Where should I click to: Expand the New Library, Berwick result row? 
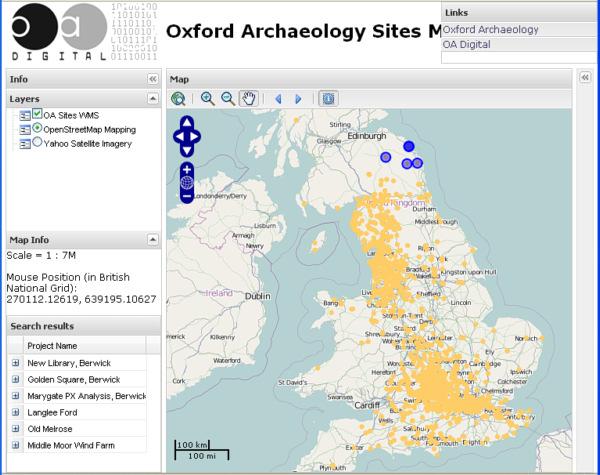point(15,363)
